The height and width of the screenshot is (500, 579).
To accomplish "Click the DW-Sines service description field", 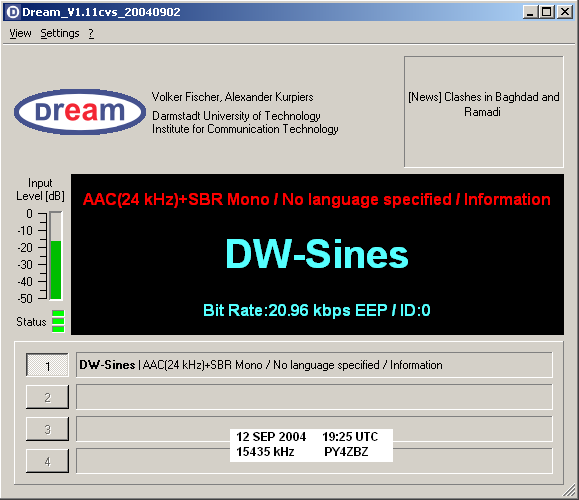I will coord(314,365).
